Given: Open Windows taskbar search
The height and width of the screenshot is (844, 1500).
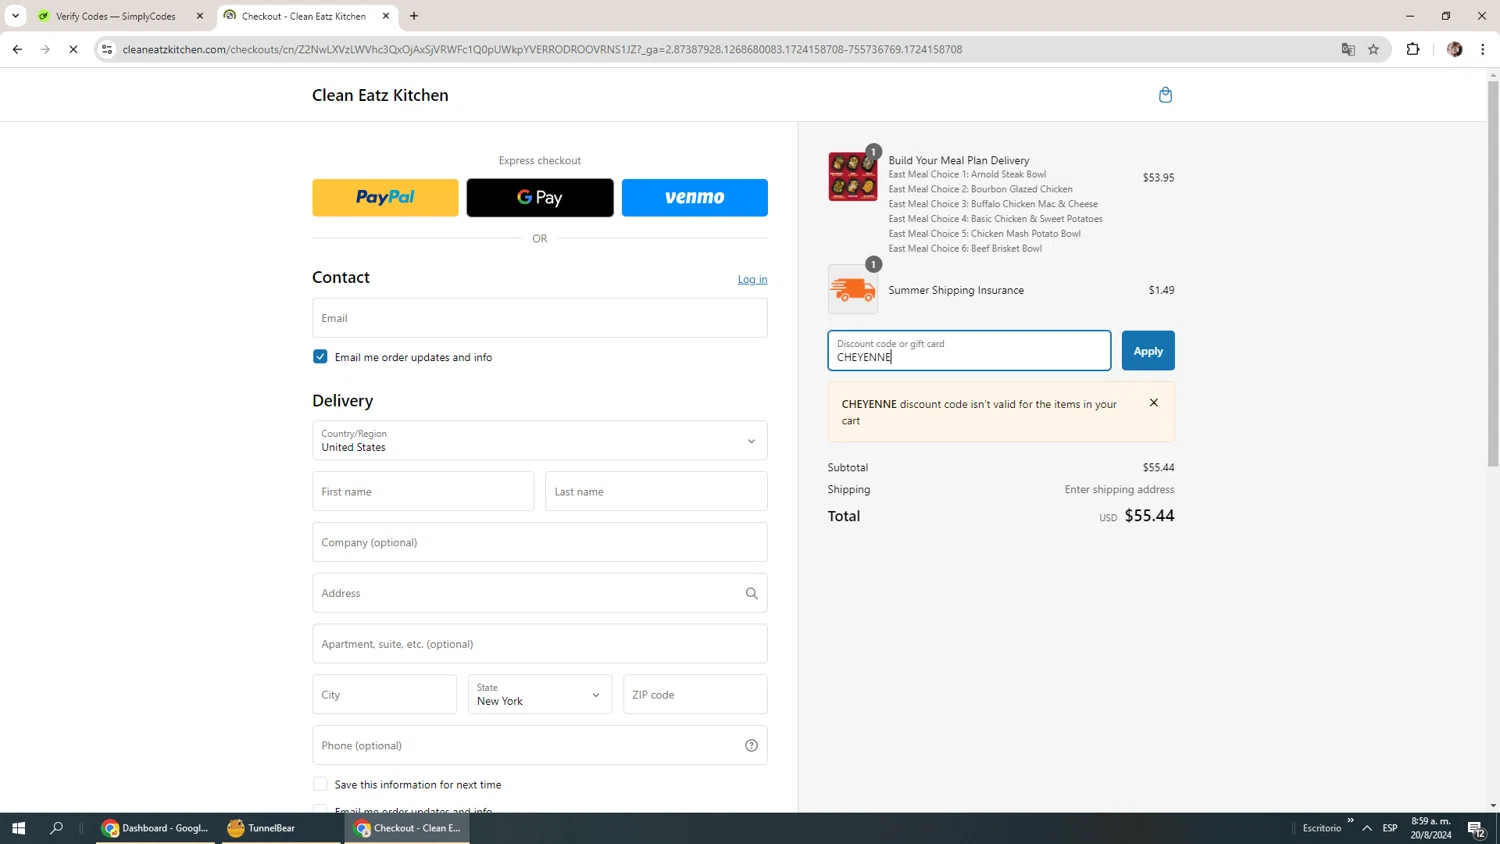Looking at the screenshot, I should click(x=56, y=828).
